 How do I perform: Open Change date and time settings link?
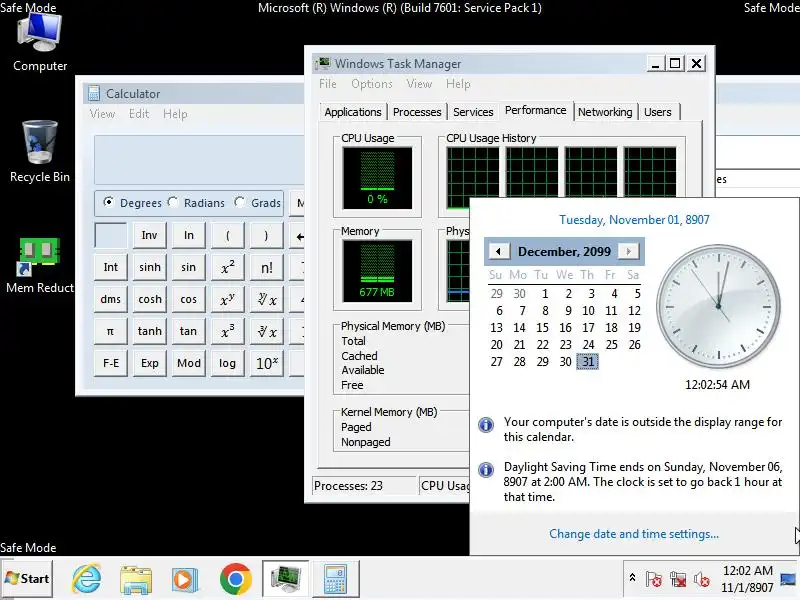(634, 534)
